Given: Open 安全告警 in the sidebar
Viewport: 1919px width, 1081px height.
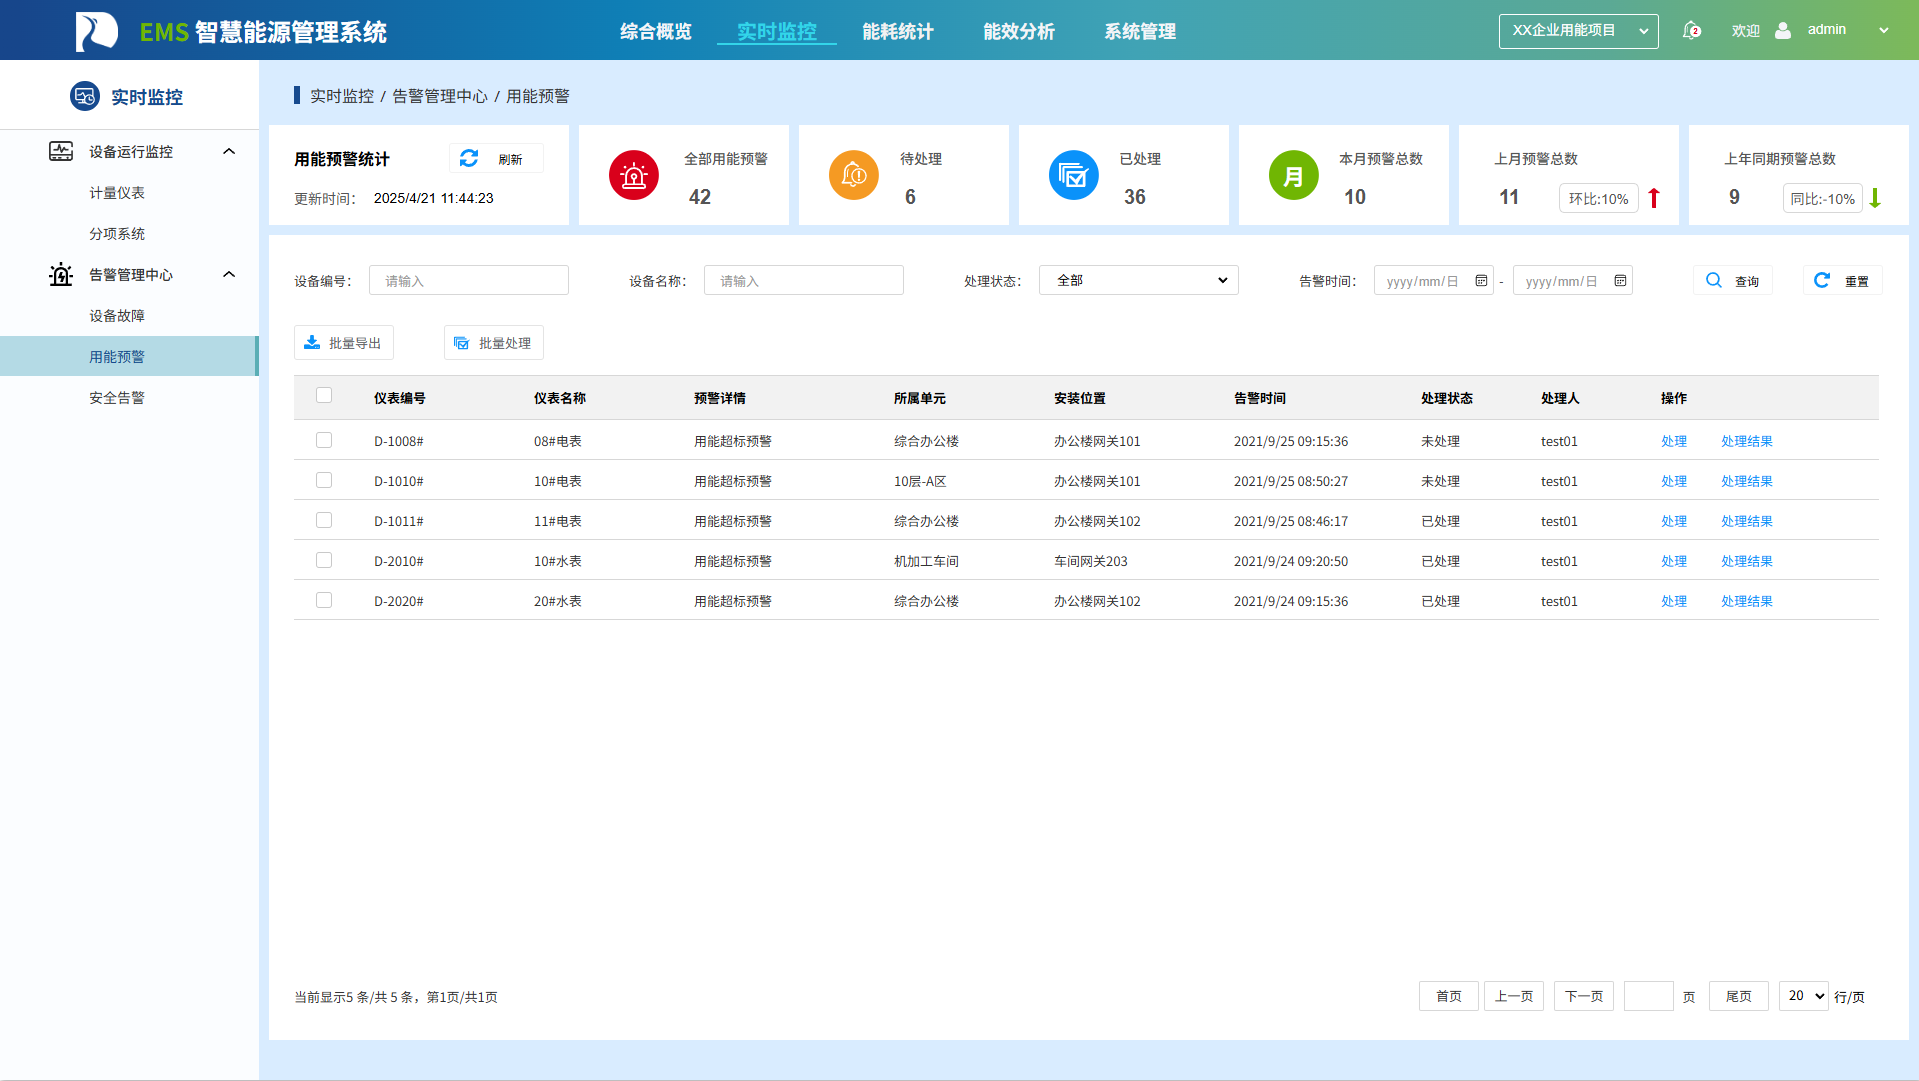Looking at the screenshot, I should point(117,398).
